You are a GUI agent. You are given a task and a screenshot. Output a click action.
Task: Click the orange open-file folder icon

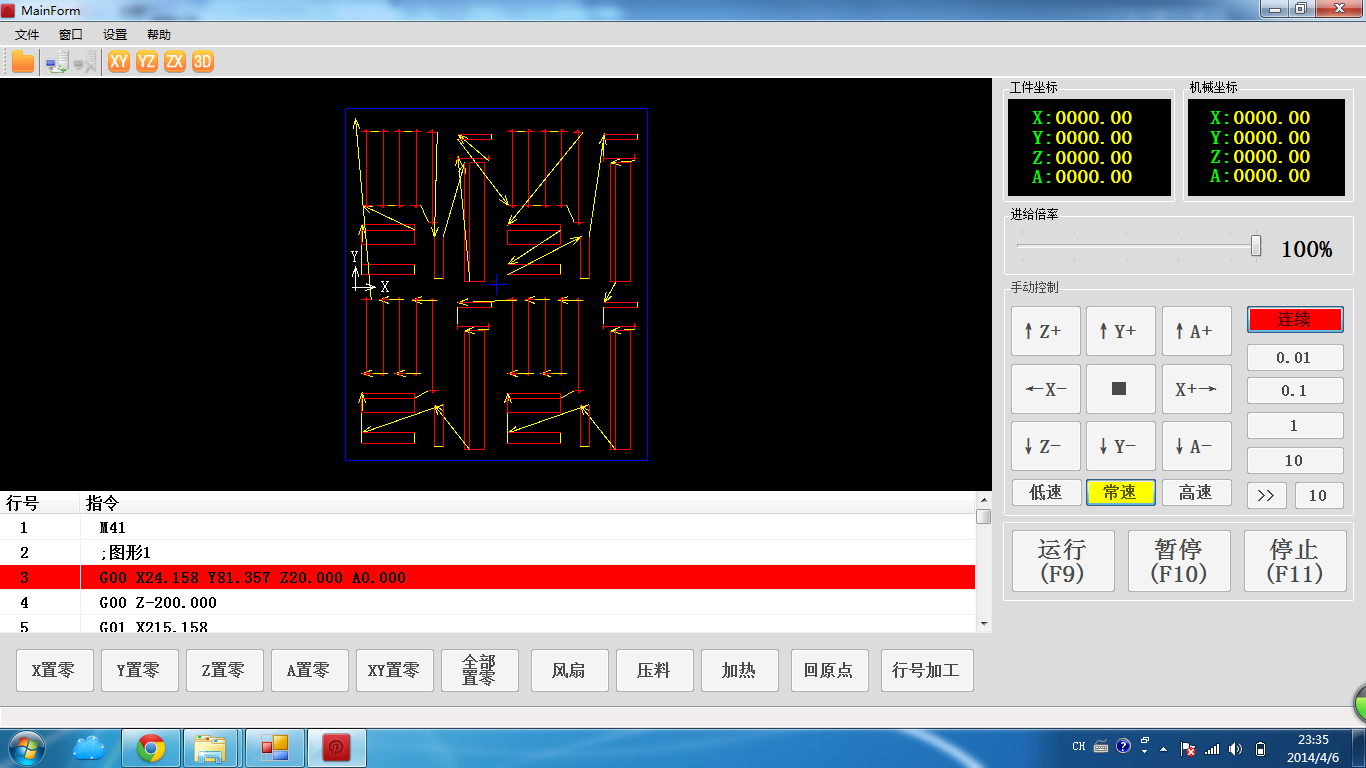pos(22,62)
